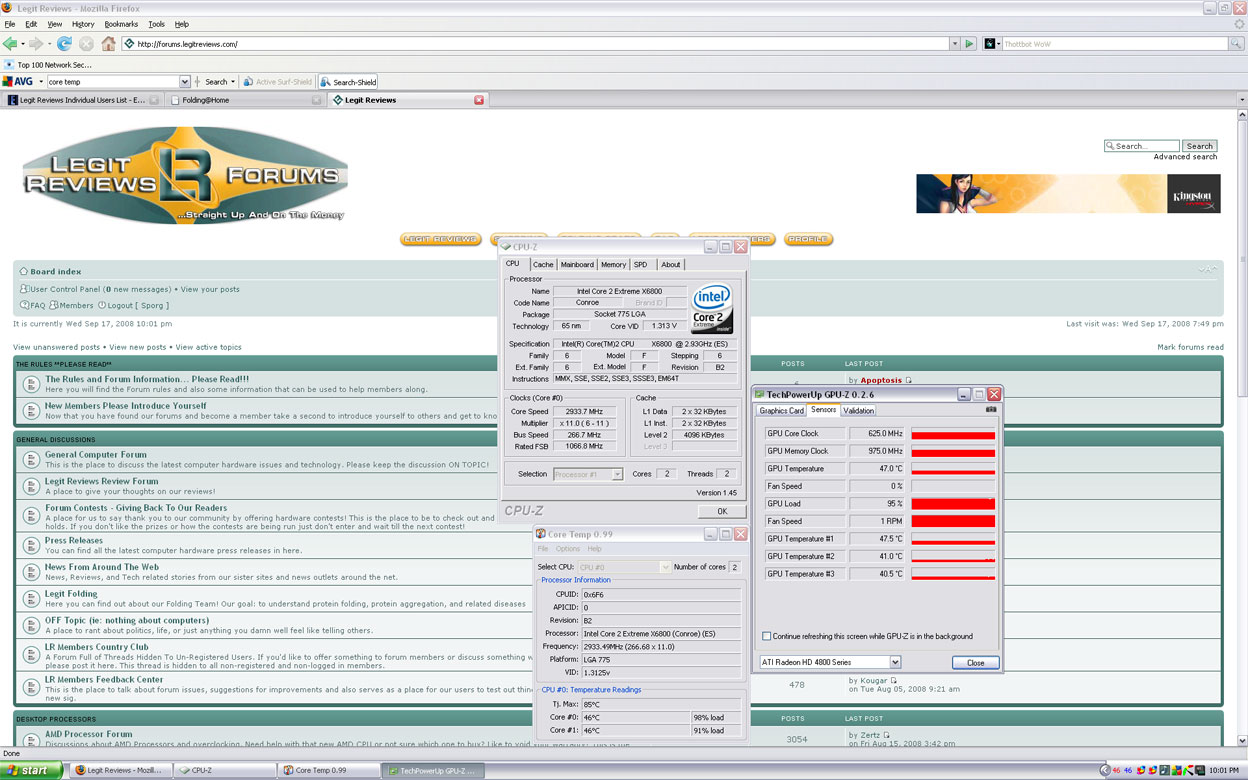
Task: Open the Back button history dropdown arrow
Action: coord(22,44)
